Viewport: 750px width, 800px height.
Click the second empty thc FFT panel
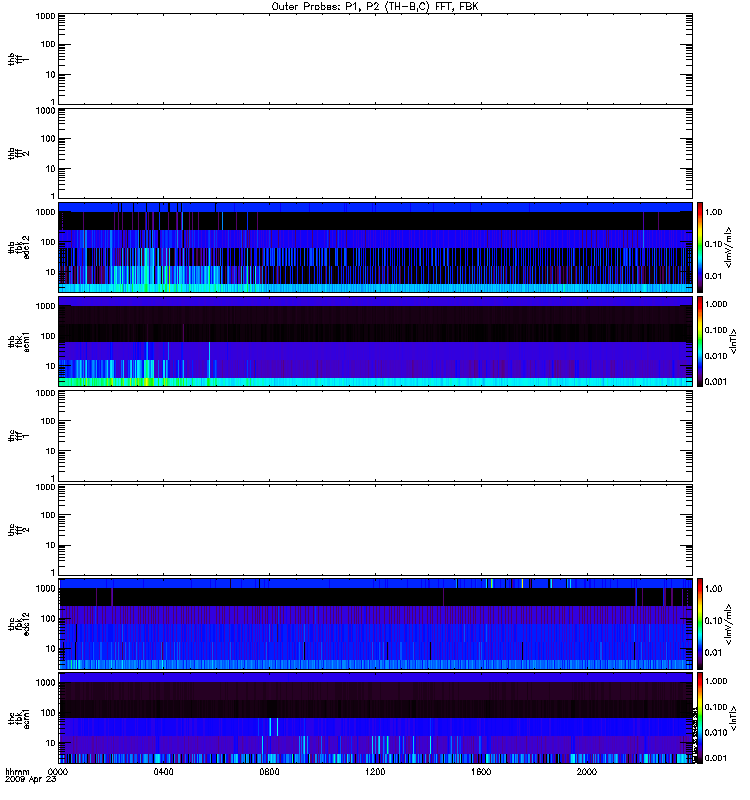tap(375, 530)
